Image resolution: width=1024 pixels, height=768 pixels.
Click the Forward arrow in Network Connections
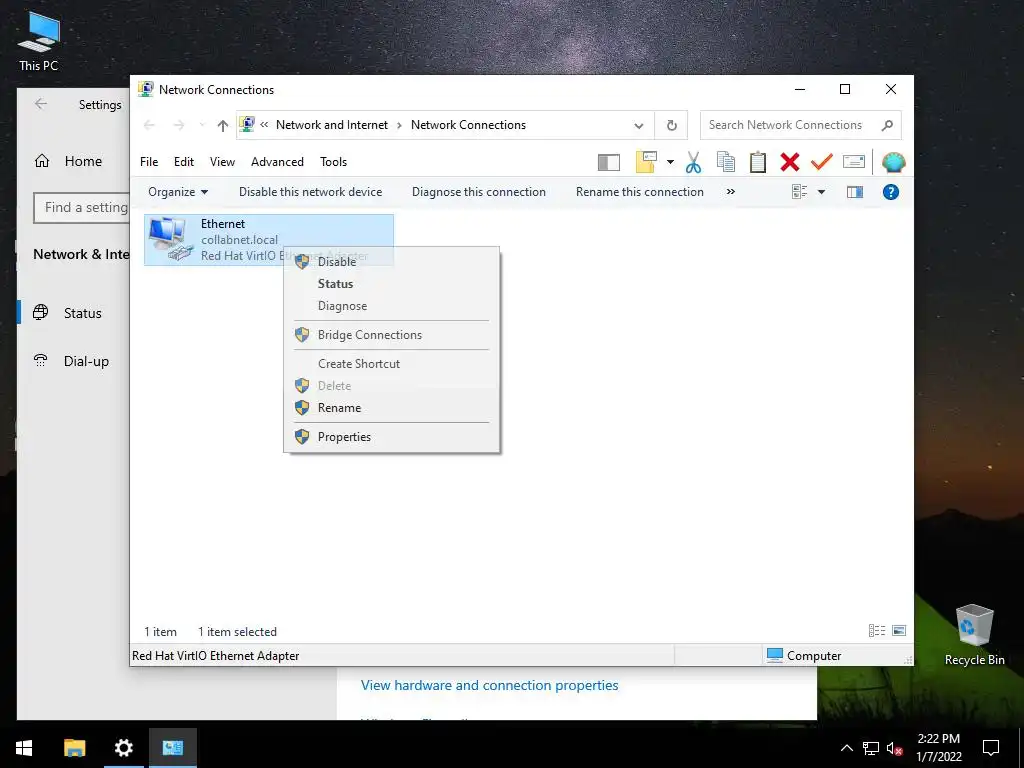click(x=178, y=125)
